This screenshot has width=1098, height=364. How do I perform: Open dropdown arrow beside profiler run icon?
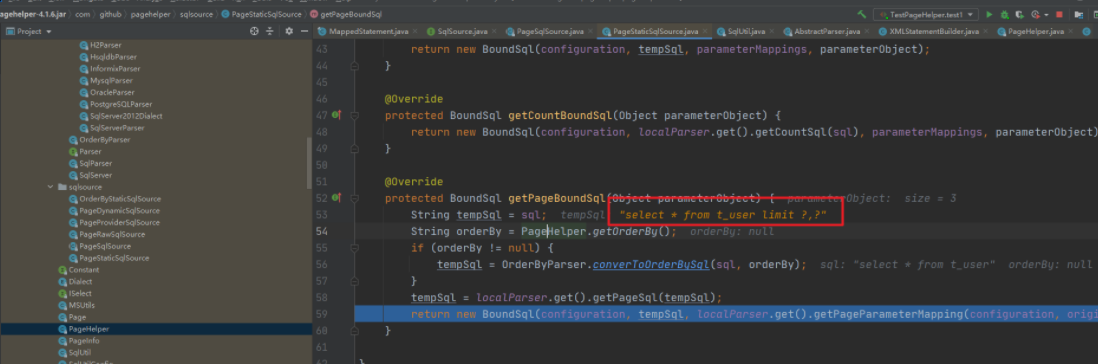pos(1046,15)
